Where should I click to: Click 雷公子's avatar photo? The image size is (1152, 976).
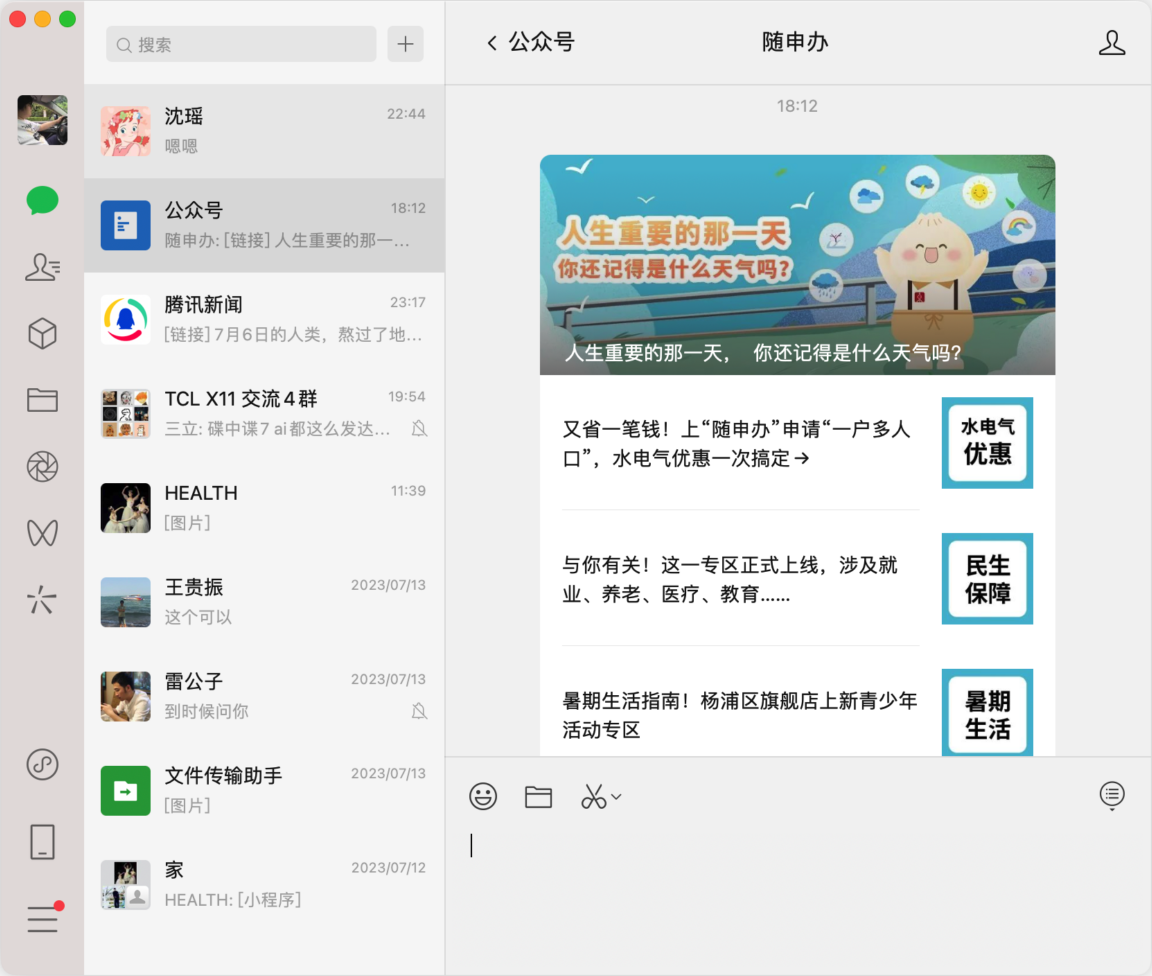126,696
